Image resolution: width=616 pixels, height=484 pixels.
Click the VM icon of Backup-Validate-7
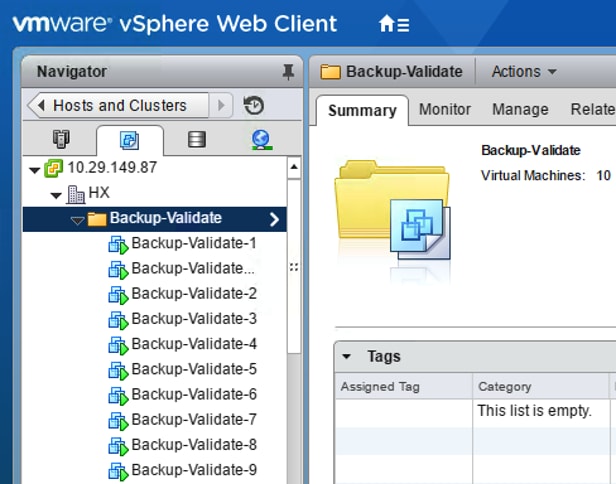tap(118, 421)
